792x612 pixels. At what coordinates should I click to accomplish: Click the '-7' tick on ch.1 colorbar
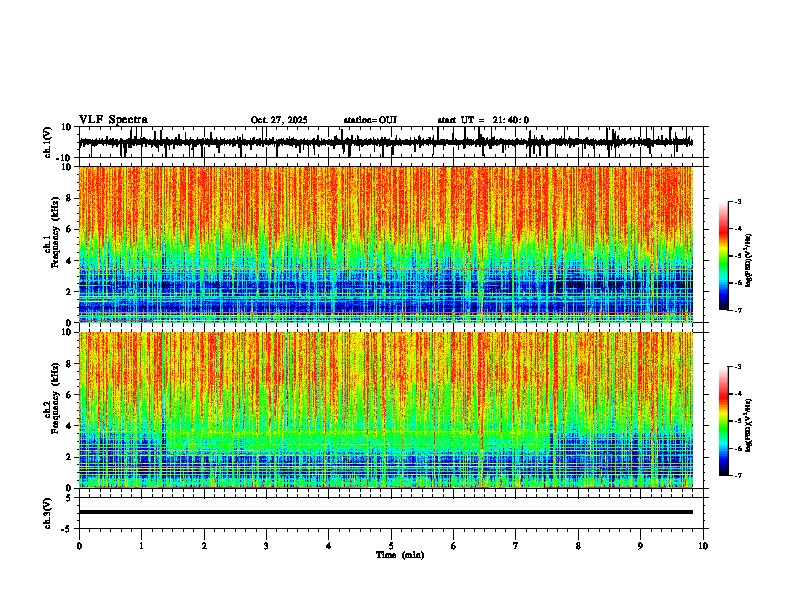tap(738, 310)
